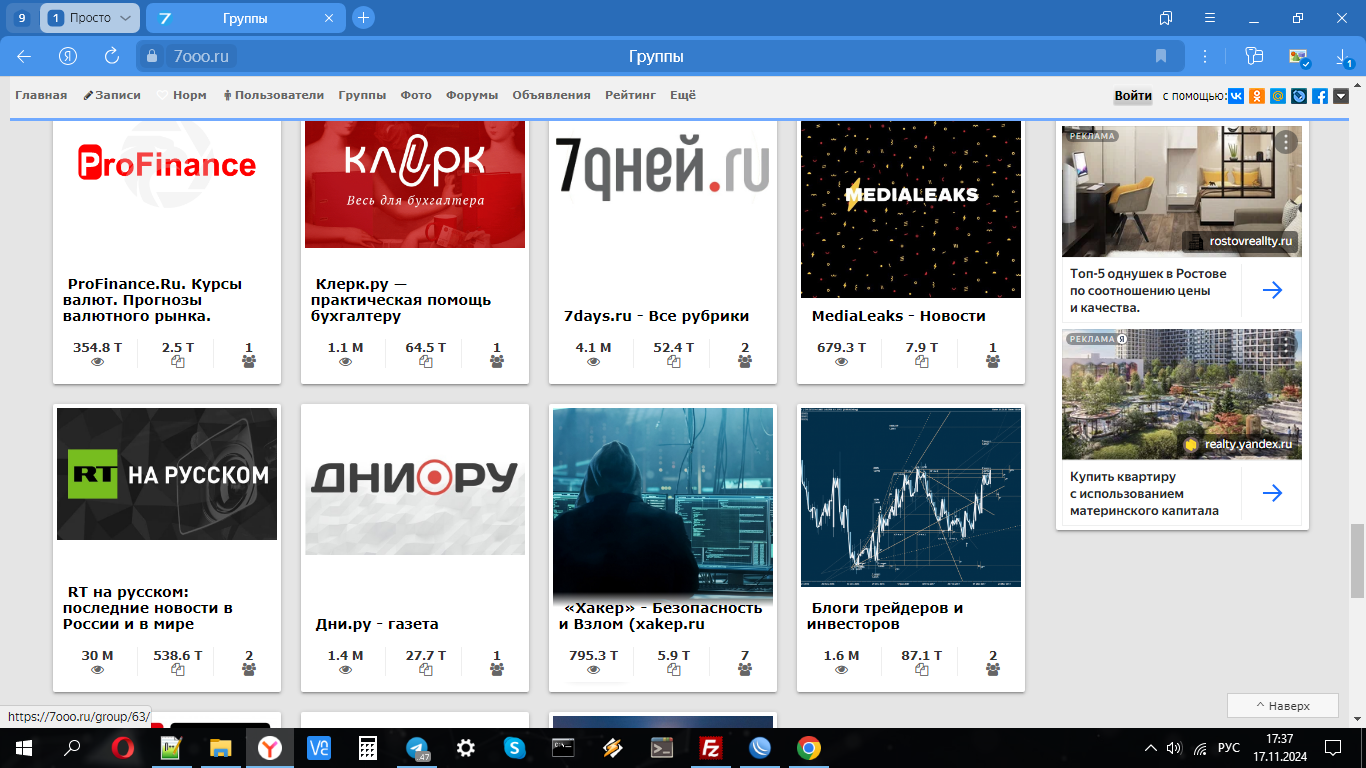Open browser downloads panel
This screenshot has width=1366, height=768.
point(1341,57)
